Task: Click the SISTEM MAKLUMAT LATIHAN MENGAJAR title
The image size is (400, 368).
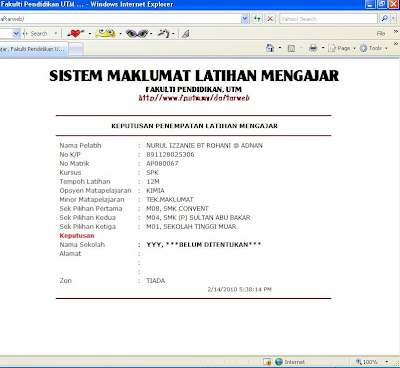Action: pos(194,76)
